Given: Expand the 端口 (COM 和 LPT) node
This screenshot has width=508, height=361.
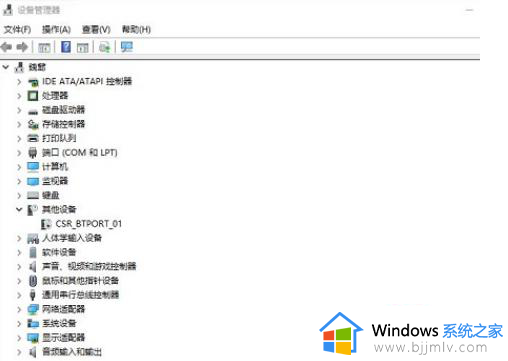Looking at the screenshot, I should (19, 153).
